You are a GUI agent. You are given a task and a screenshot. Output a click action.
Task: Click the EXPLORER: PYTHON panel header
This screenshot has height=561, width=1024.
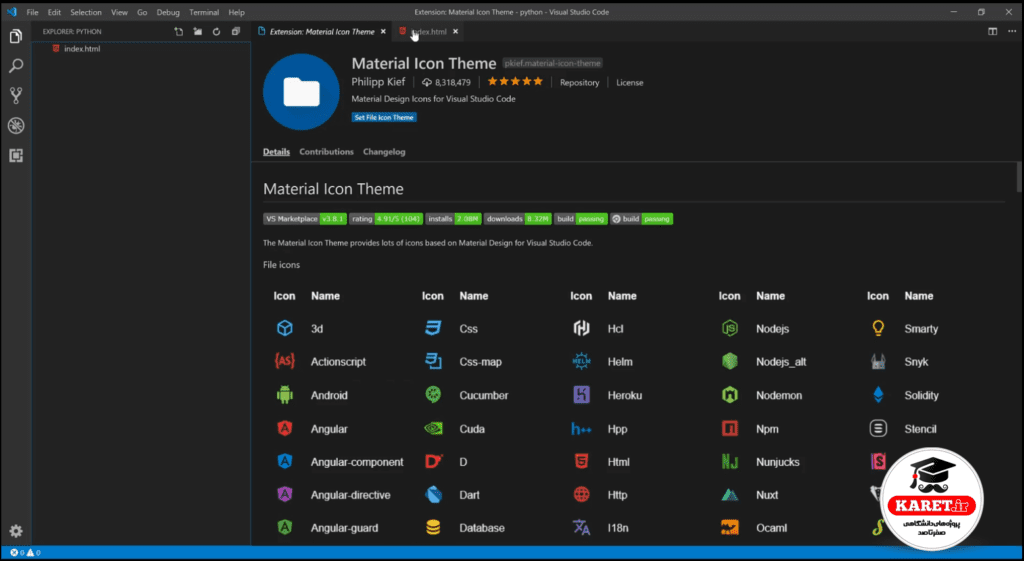click(x=72, y=31)
